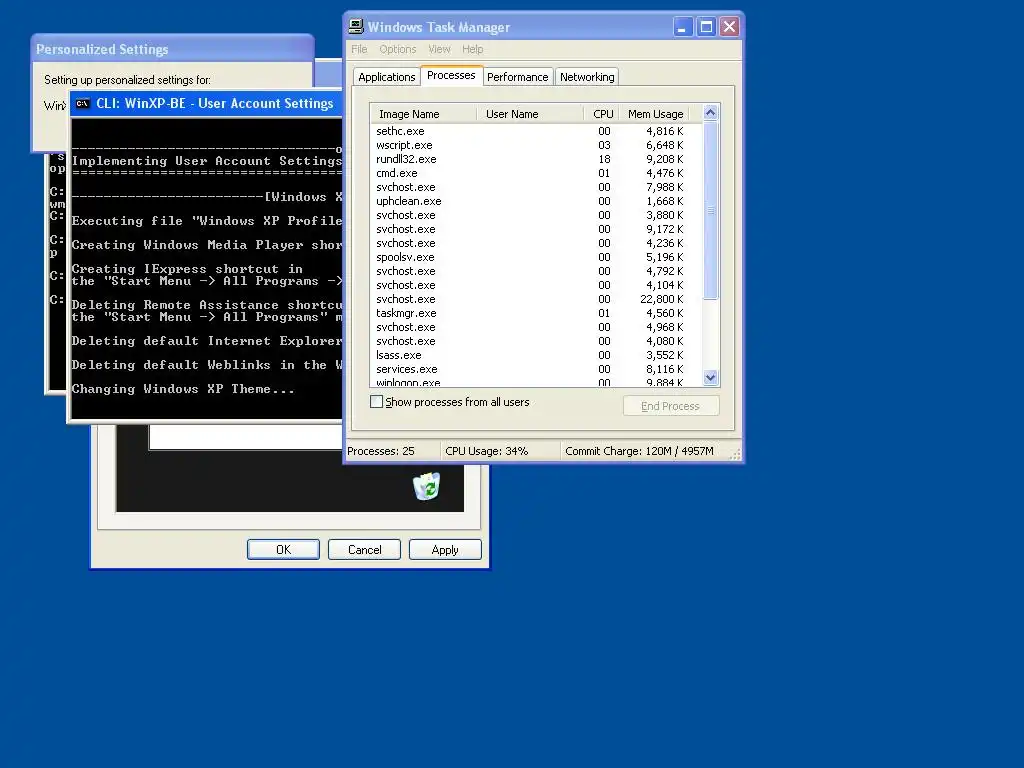
Task: Select the Processes tab
Action: 451,75
